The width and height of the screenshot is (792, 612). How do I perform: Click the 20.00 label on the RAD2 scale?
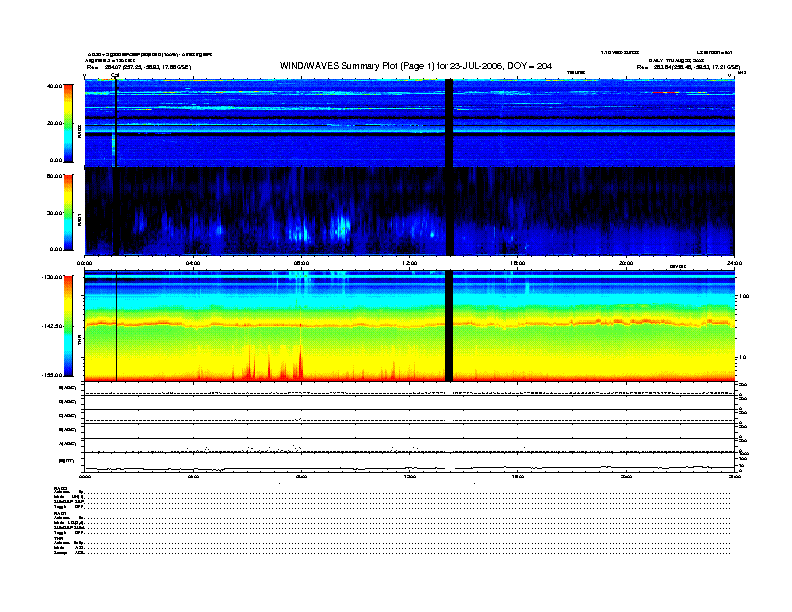55,123
